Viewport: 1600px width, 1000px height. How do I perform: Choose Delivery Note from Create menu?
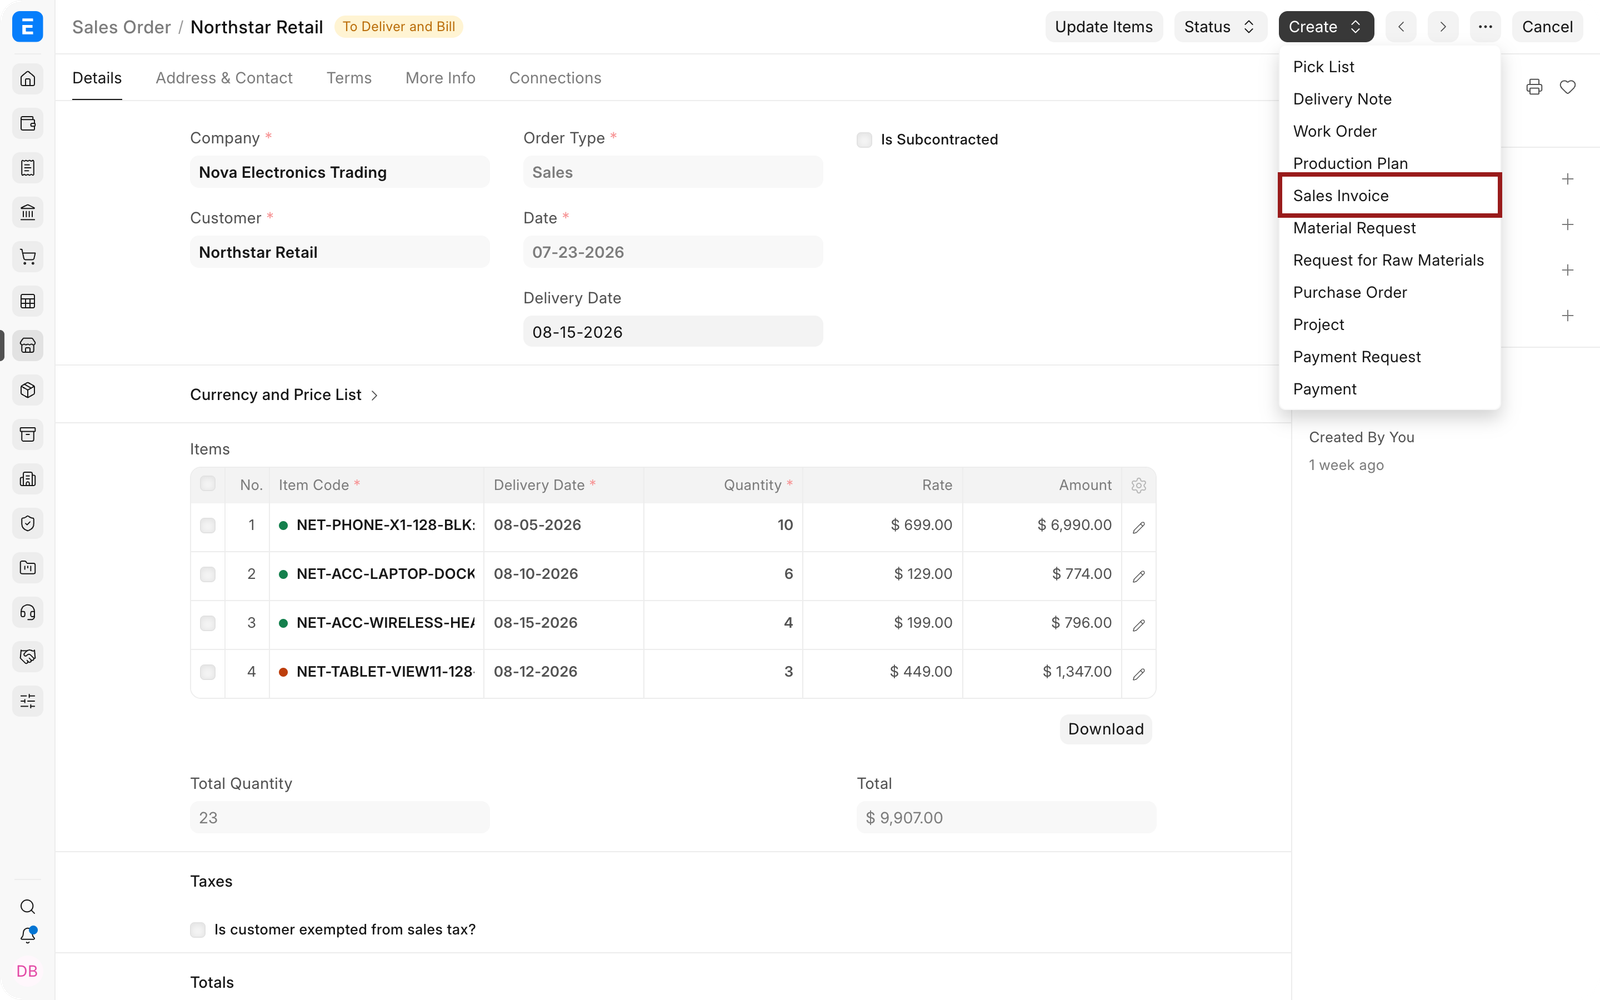[x=1390, y=99]
